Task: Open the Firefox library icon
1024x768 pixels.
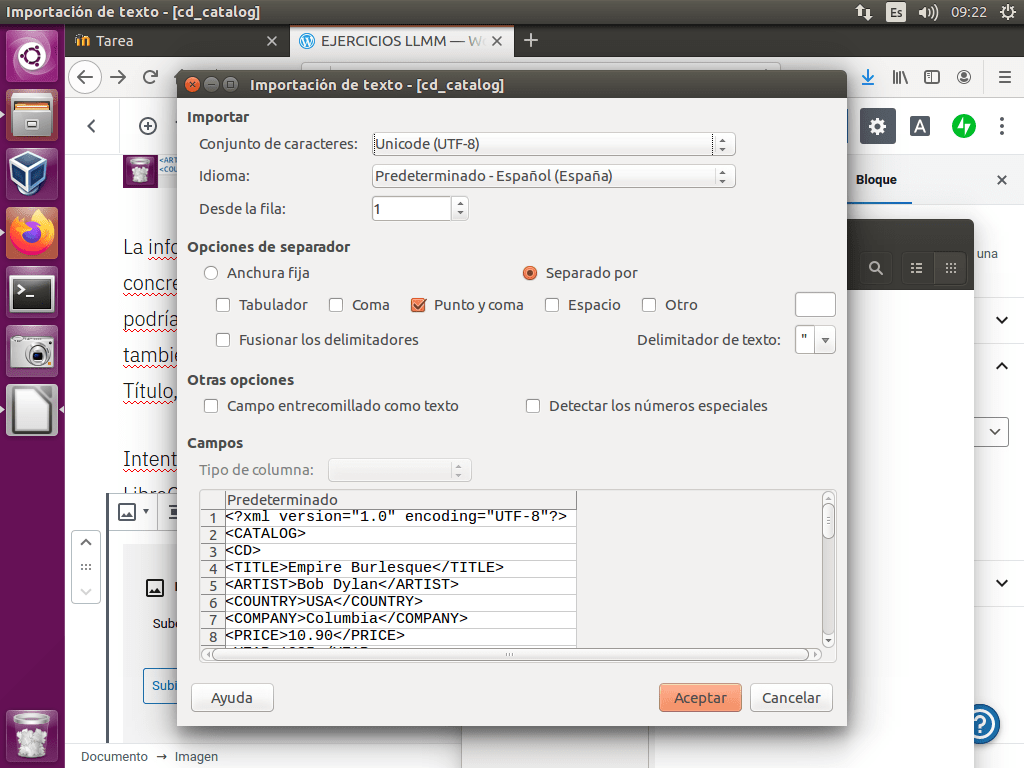Action: pyautogui.click(x=900, y=77)
